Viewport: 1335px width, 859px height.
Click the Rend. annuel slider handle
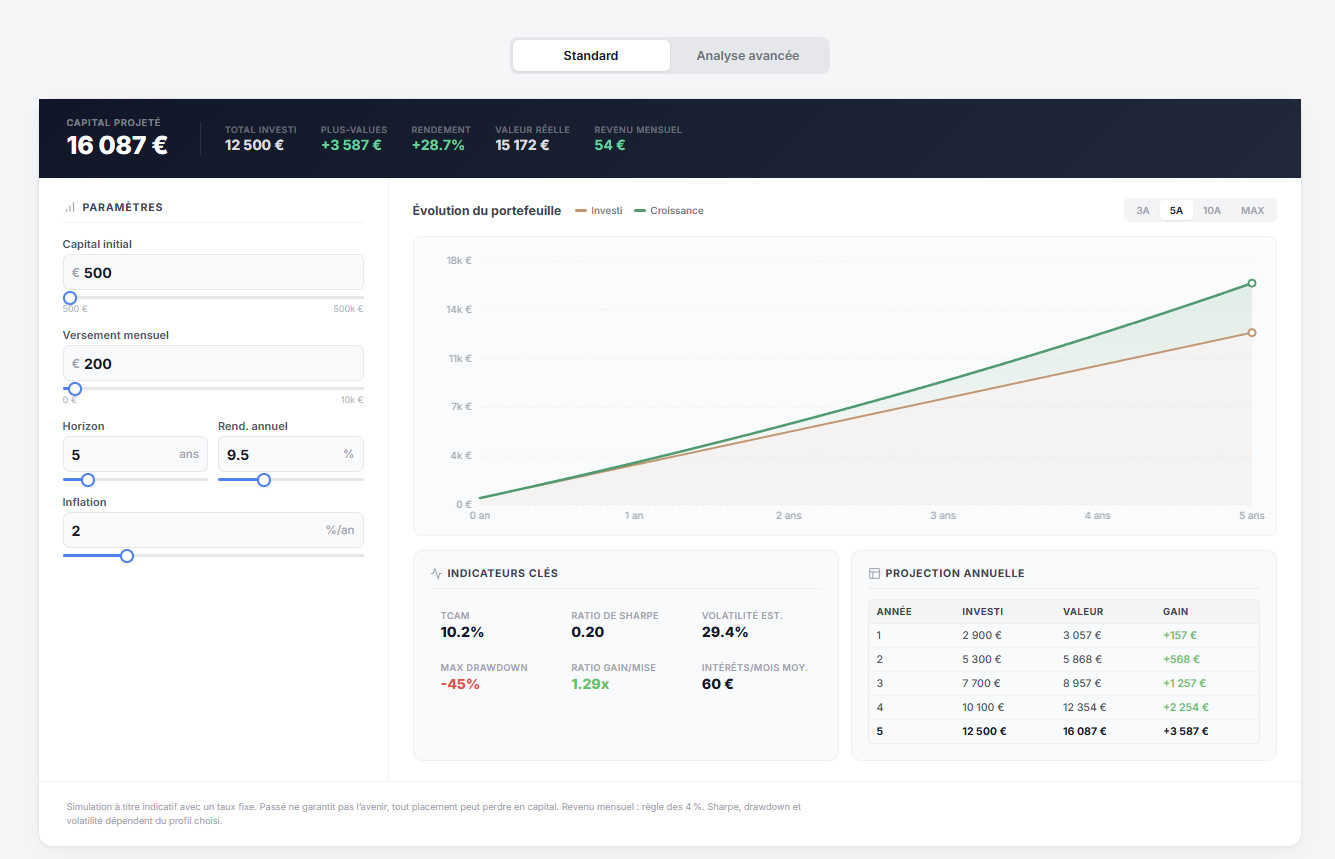263,479
